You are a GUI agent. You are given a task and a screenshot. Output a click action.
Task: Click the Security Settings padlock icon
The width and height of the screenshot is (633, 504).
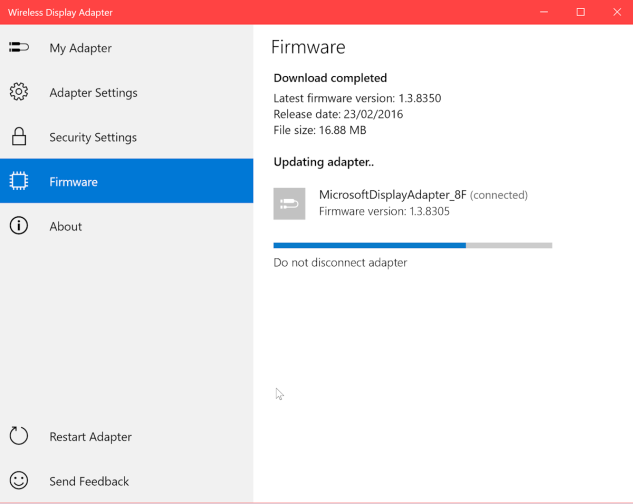[x=19, y=137]
